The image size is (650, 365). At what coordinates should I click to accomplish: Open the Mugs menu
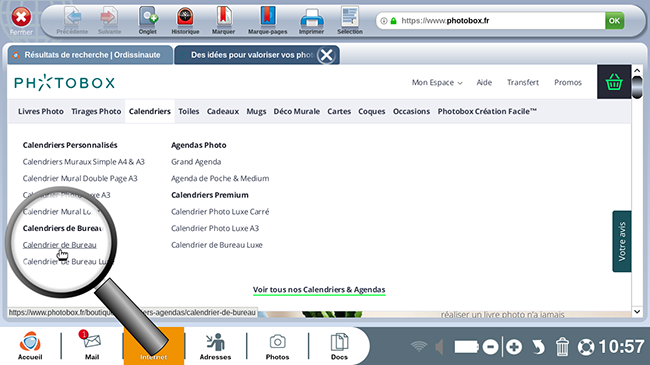point(256,111)
